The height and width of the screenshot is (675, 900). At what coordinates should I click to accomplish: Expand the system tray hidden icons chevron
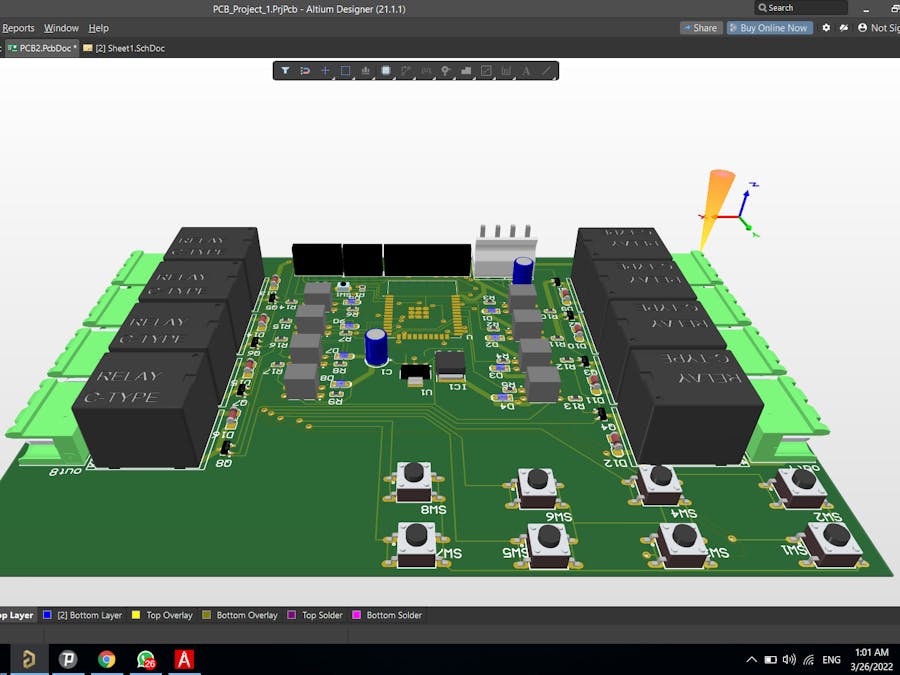click(x=752, y=660)
